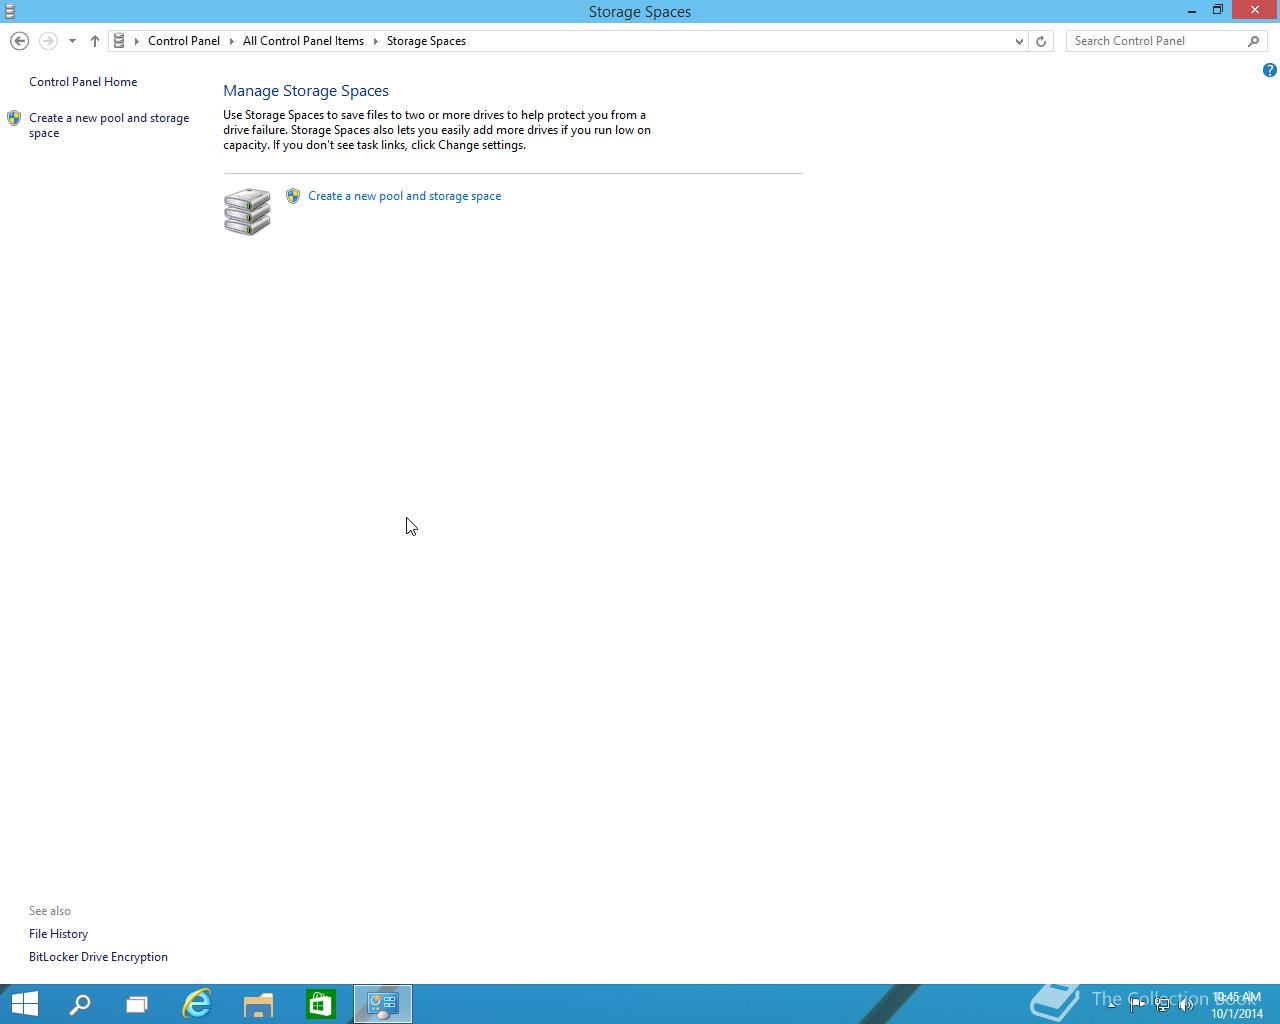The image size is (1280, 1024).
Task: Open Action Center flag tray icon
Action: coord(1136,1005)
